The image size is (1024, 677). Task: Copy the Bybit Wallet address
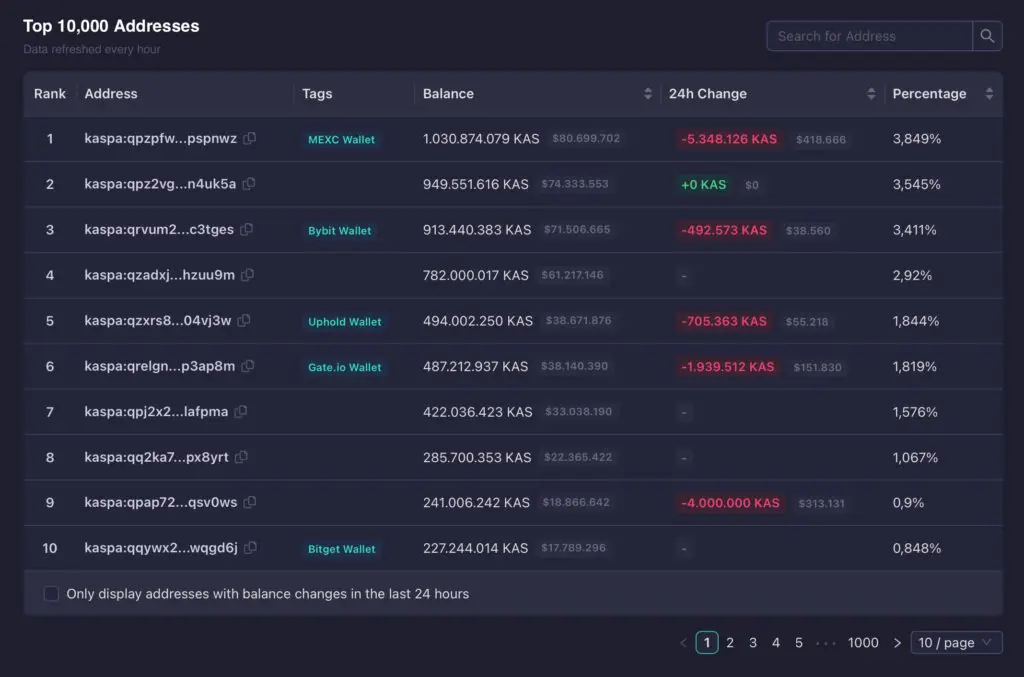(247, 230)
